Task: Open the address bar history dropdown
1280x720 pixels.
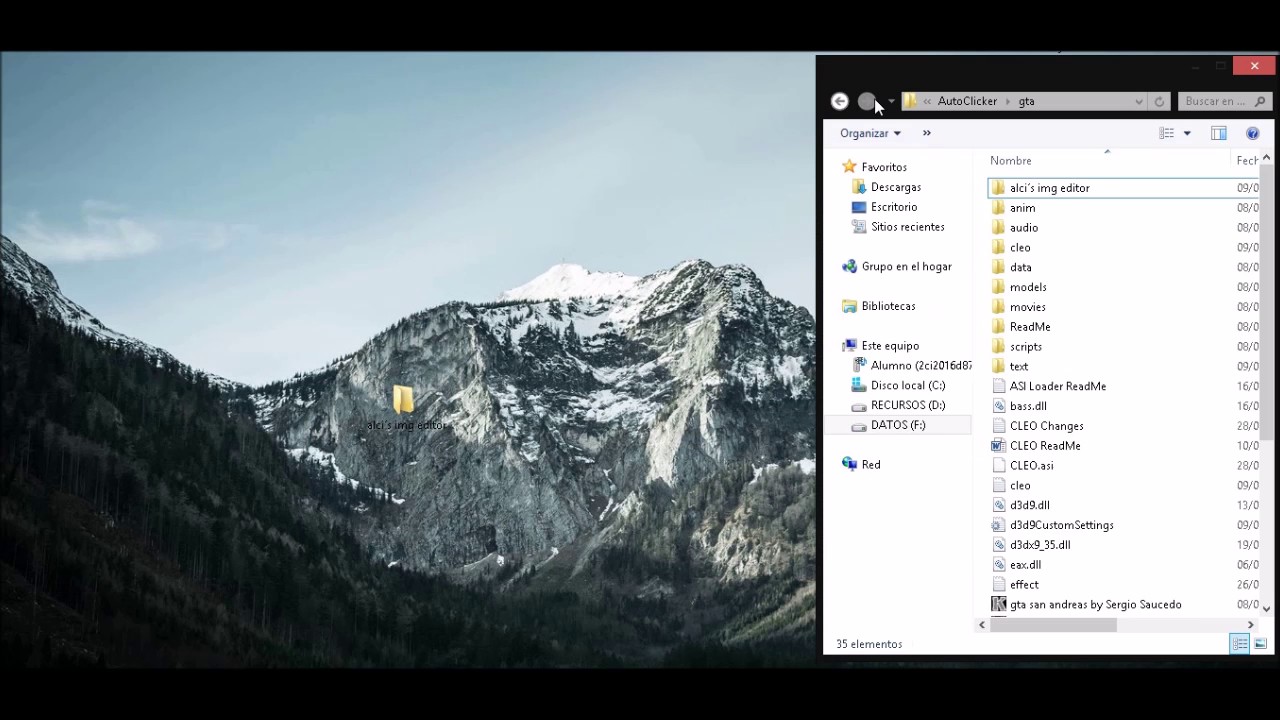Action: tap(1138, 101)
